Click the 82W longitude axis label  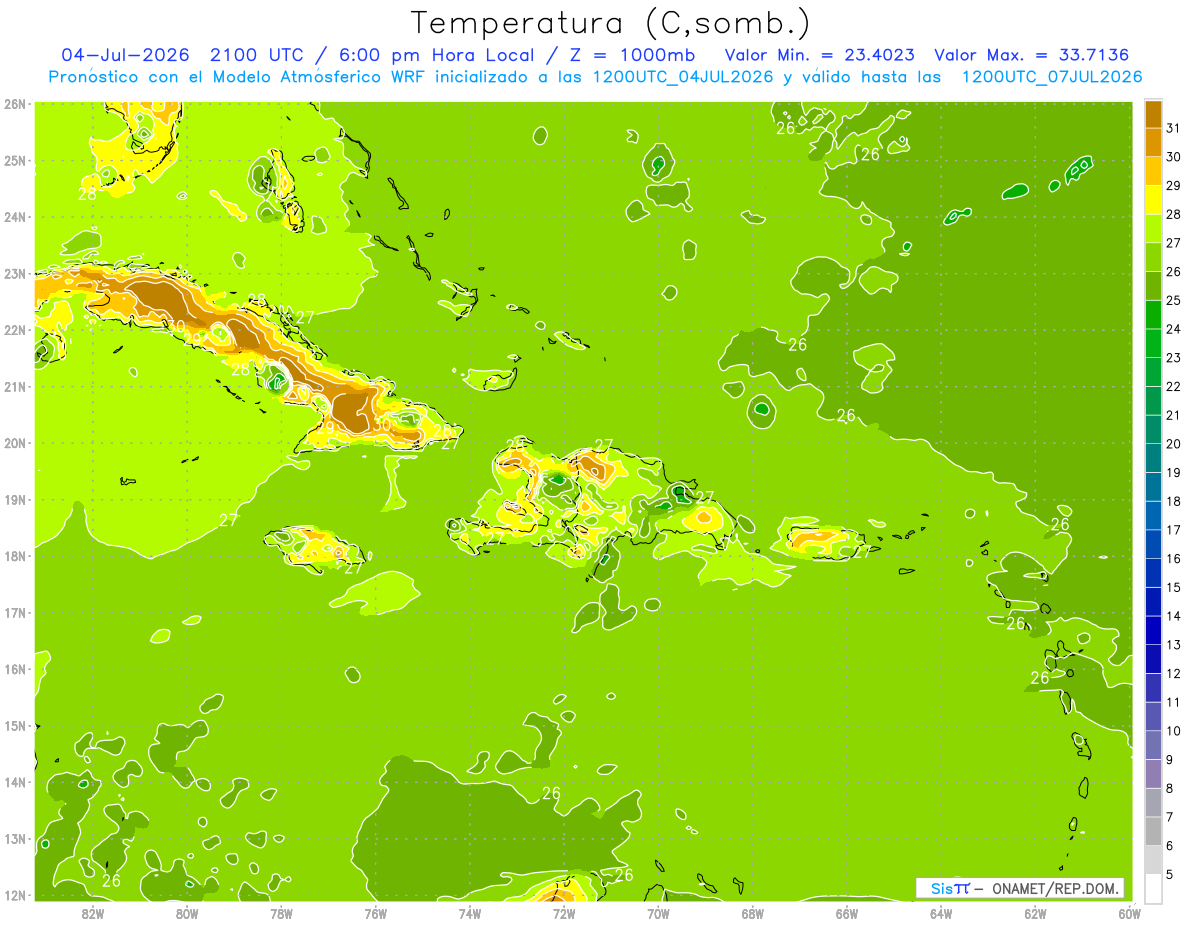tap(92, 912)
